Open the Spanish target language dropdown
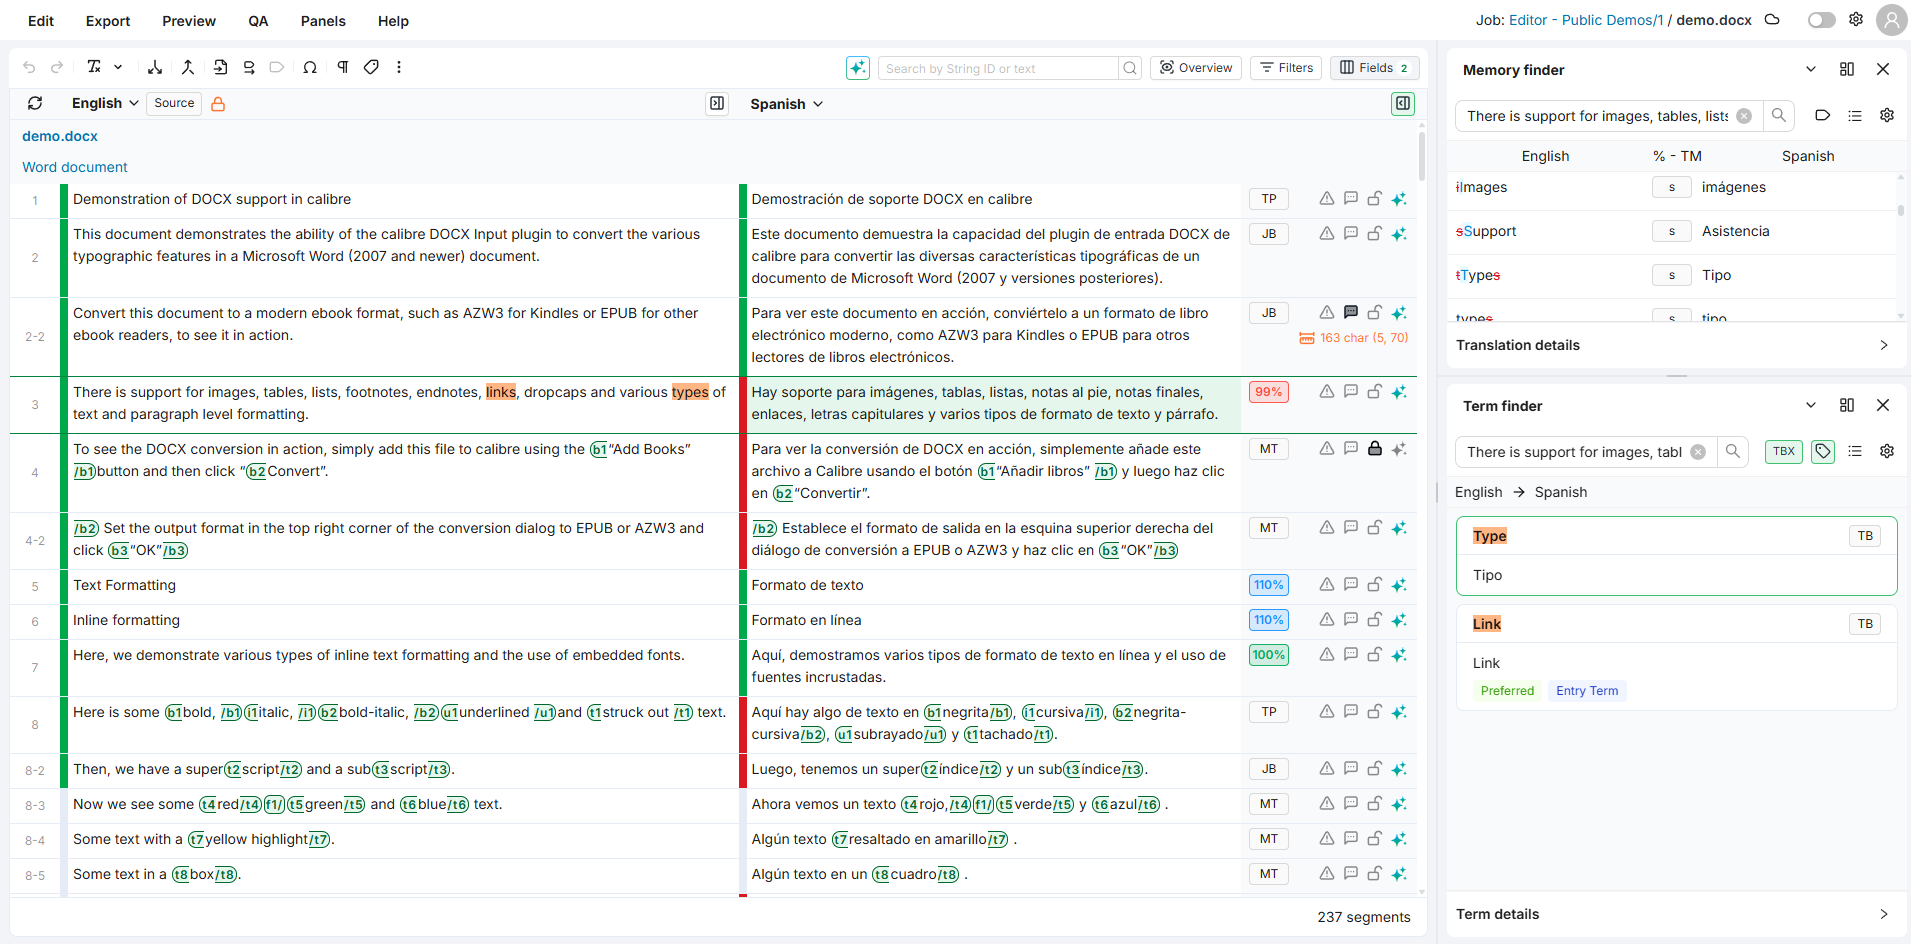Screen dimensions: 1911x944 pos(786,104)
